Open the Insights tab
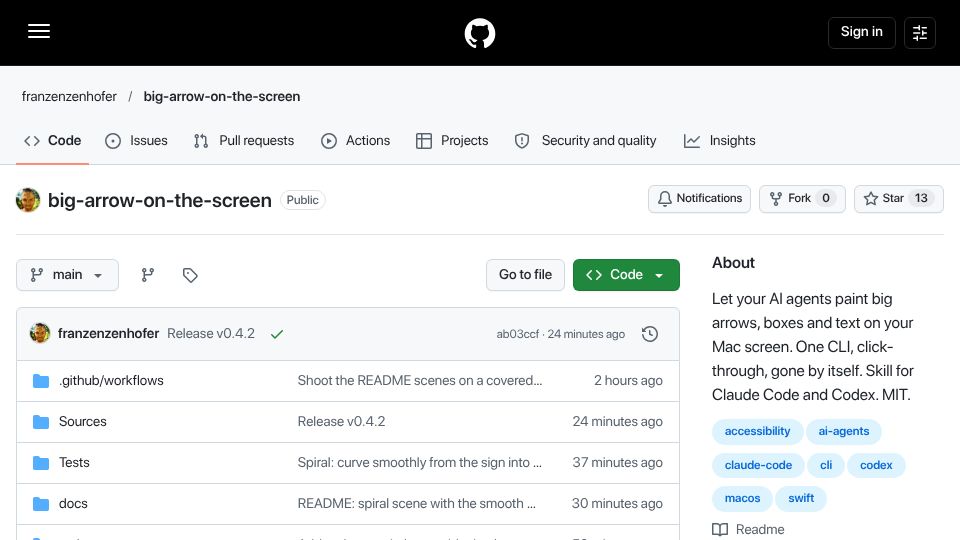960x540 pixels. point(719,141)
